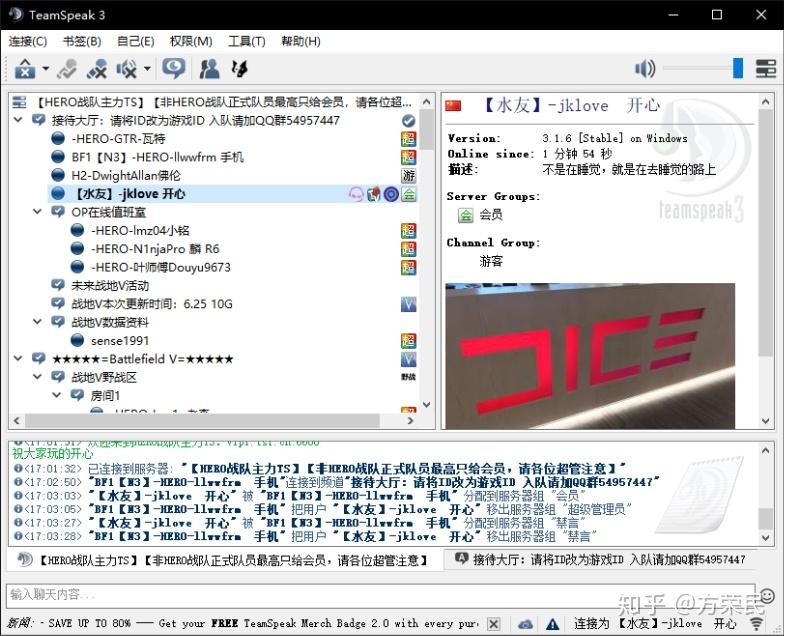Click the server layout icon at toolbar right
Viewport: 785px width, 636px height.
coord(765,69)
